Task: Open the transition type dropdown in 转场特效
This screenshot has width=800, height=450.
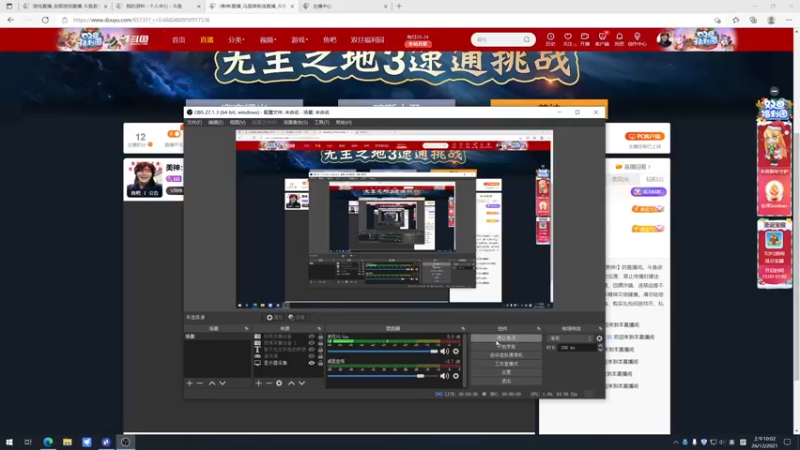Action: pyautogui.click(x=570, y=338)
